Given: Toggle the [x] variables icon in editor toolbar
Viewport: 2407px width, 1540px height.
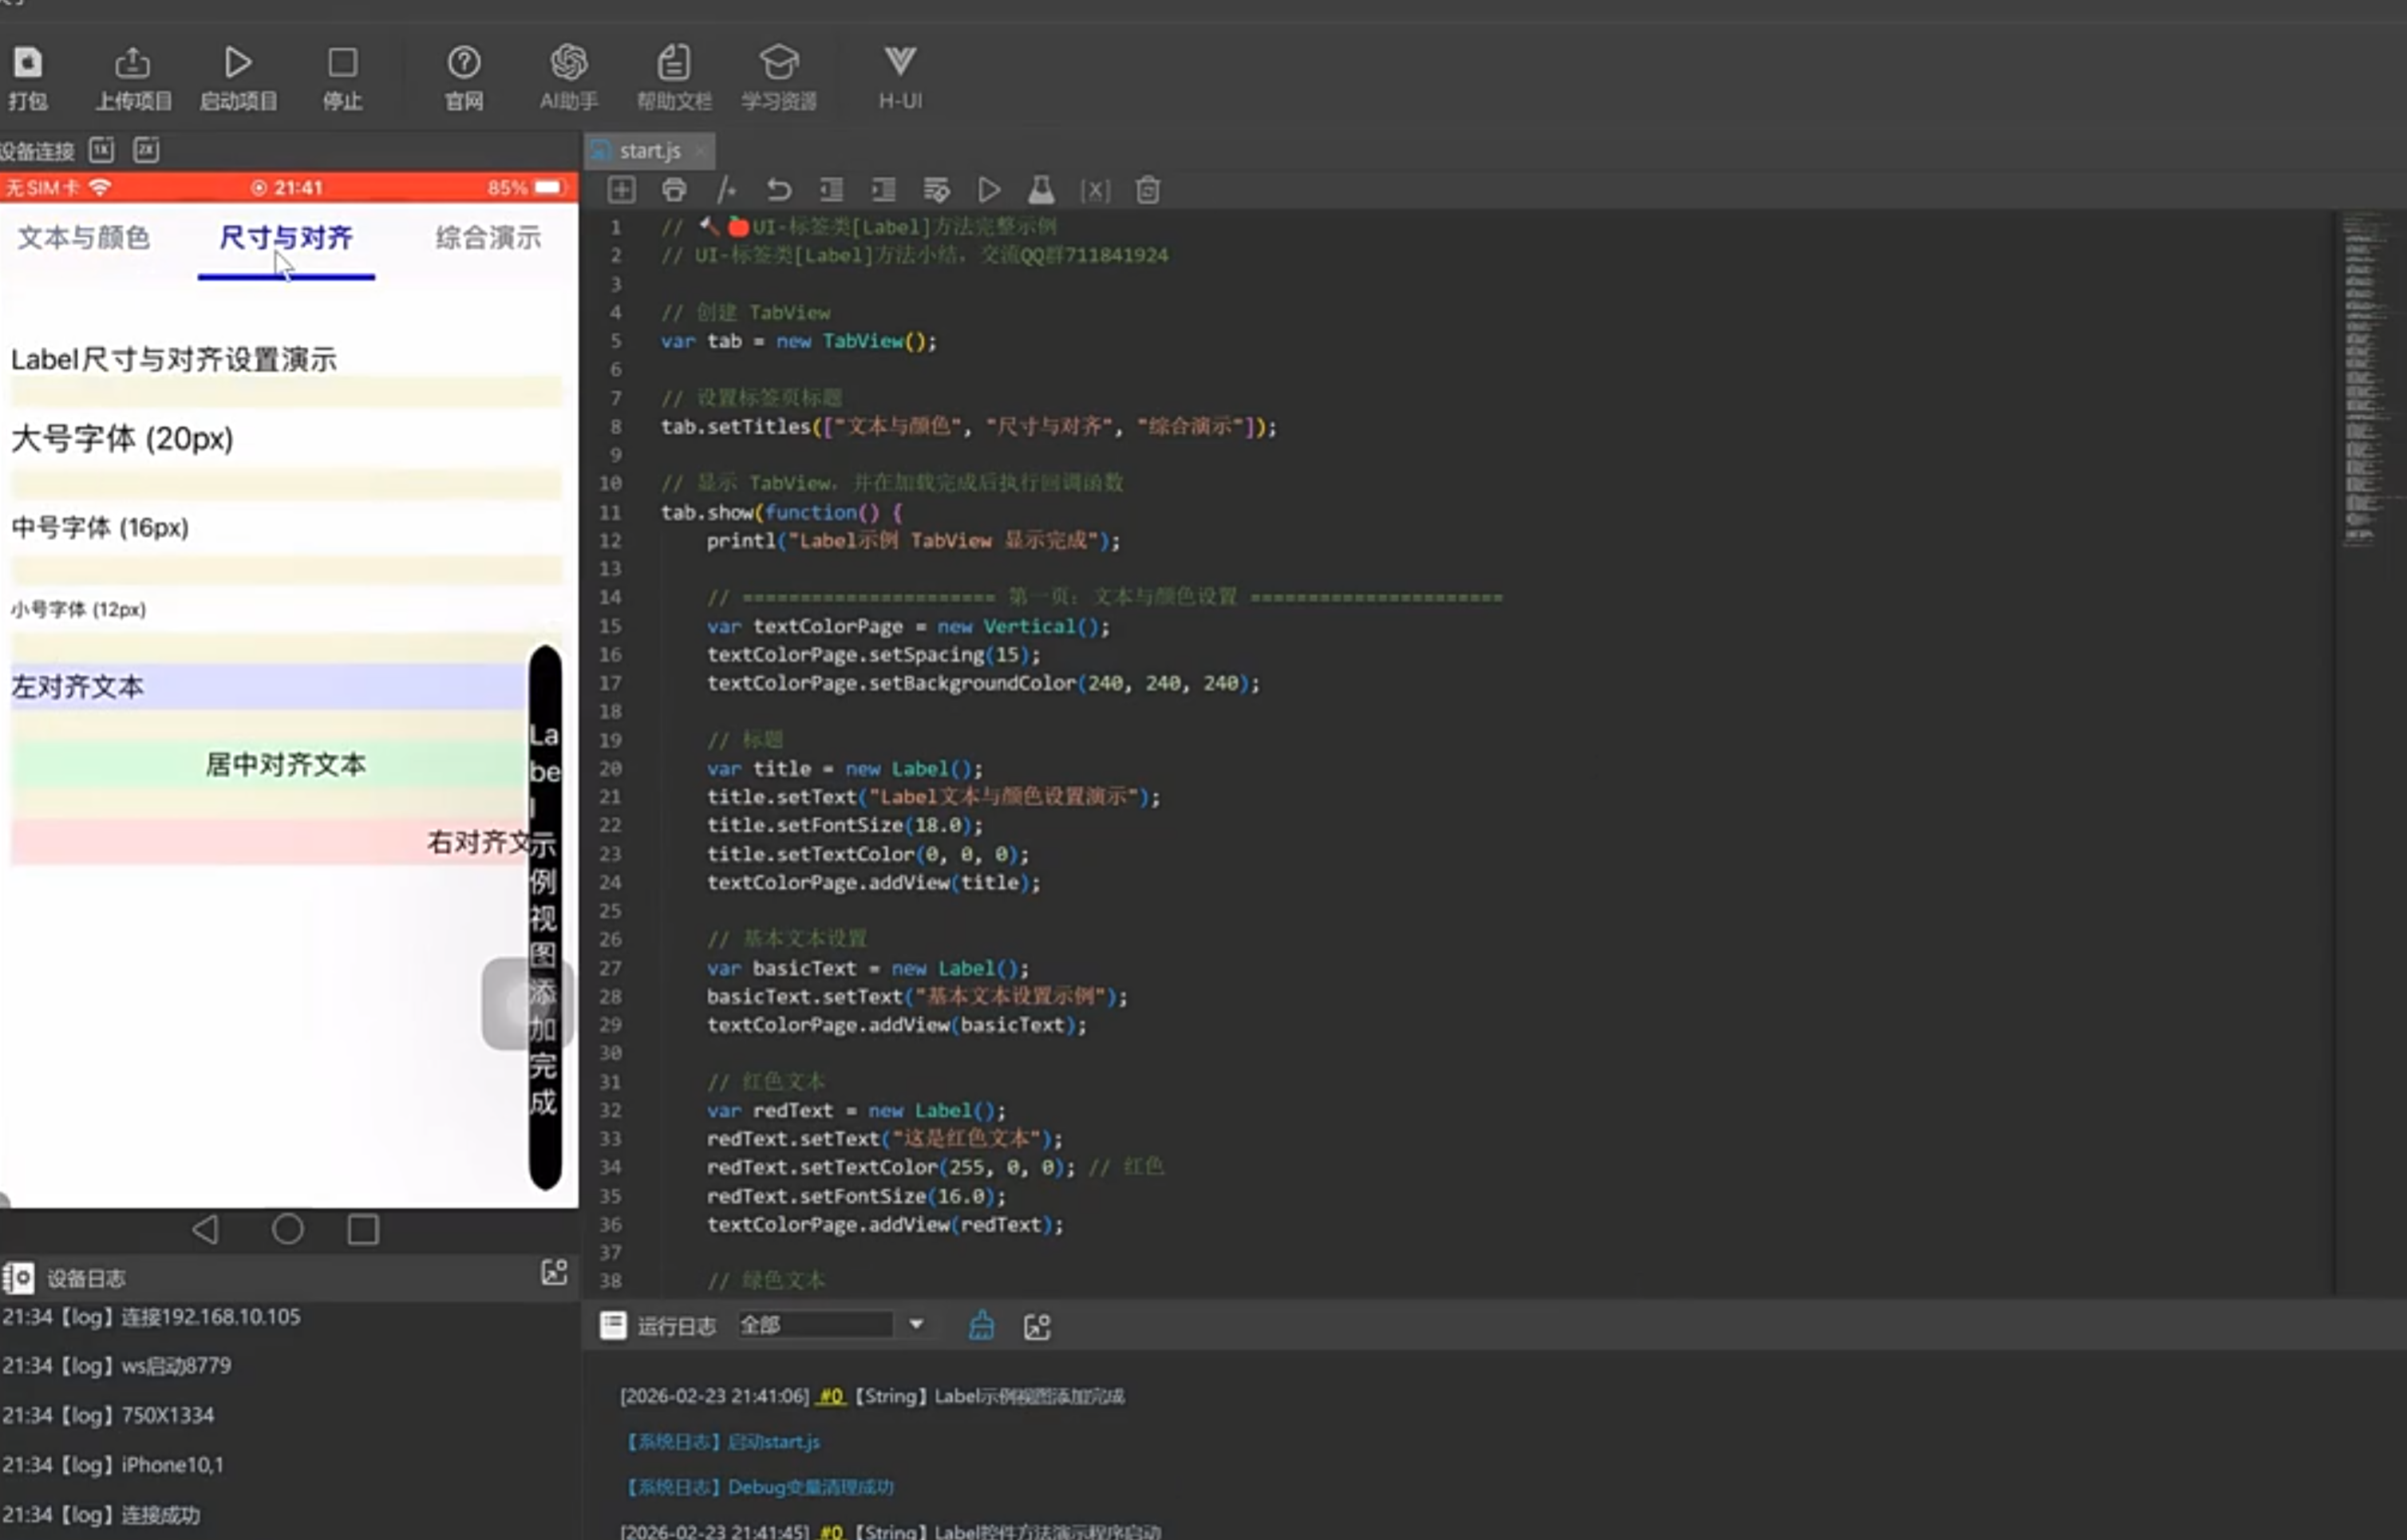Looking at the screenshot, I should point(1095,190).
